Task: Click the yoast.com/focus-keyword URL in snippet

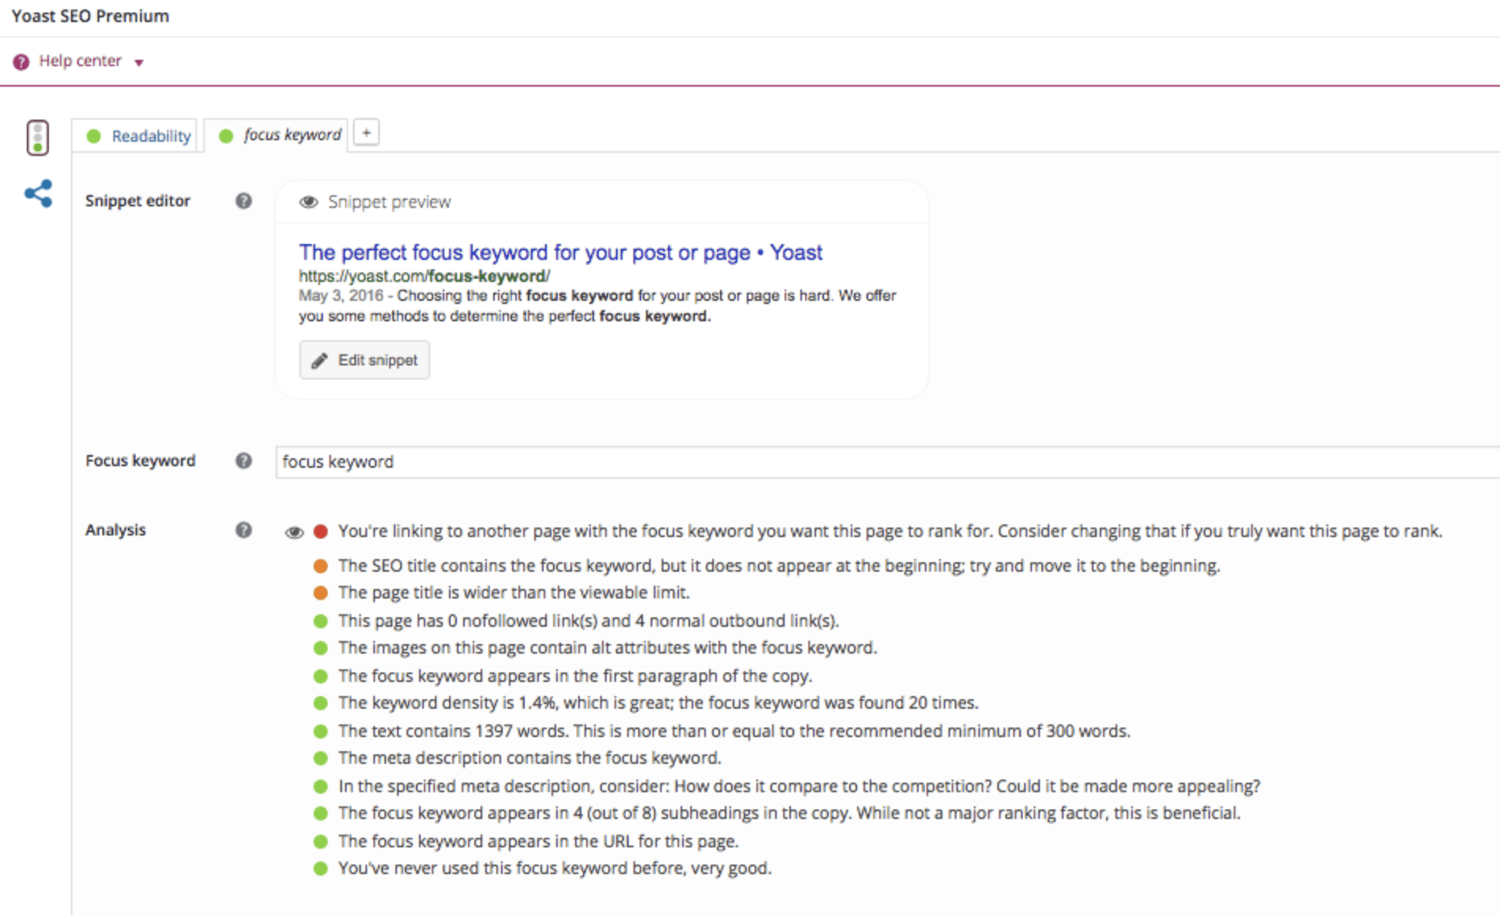Action: [x=424, y=276]
